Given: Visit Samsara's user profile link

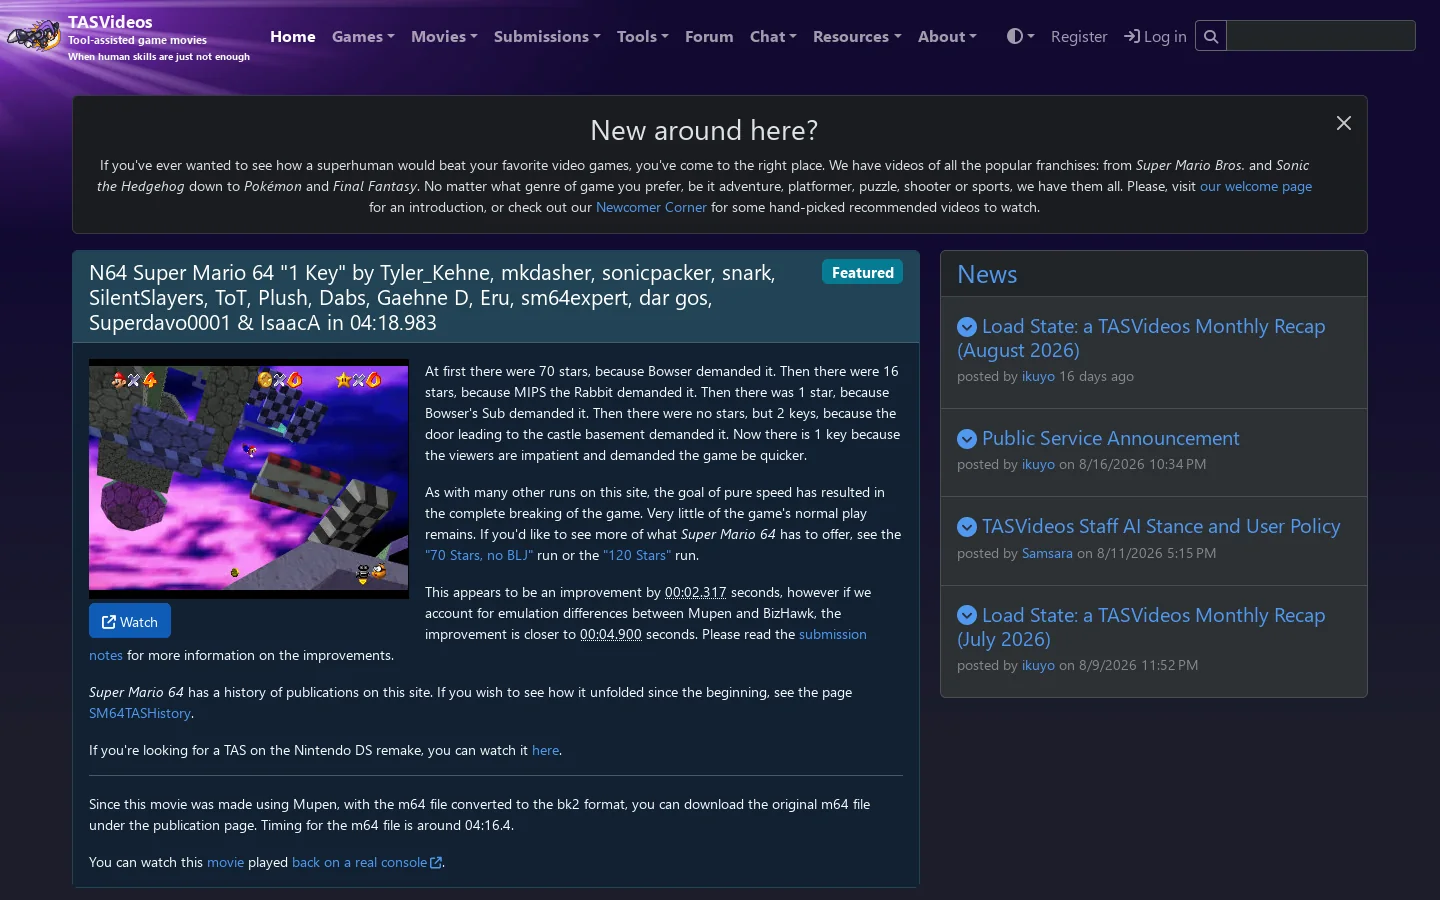Looking at the screenshot, I should (x=1047, y=554).
